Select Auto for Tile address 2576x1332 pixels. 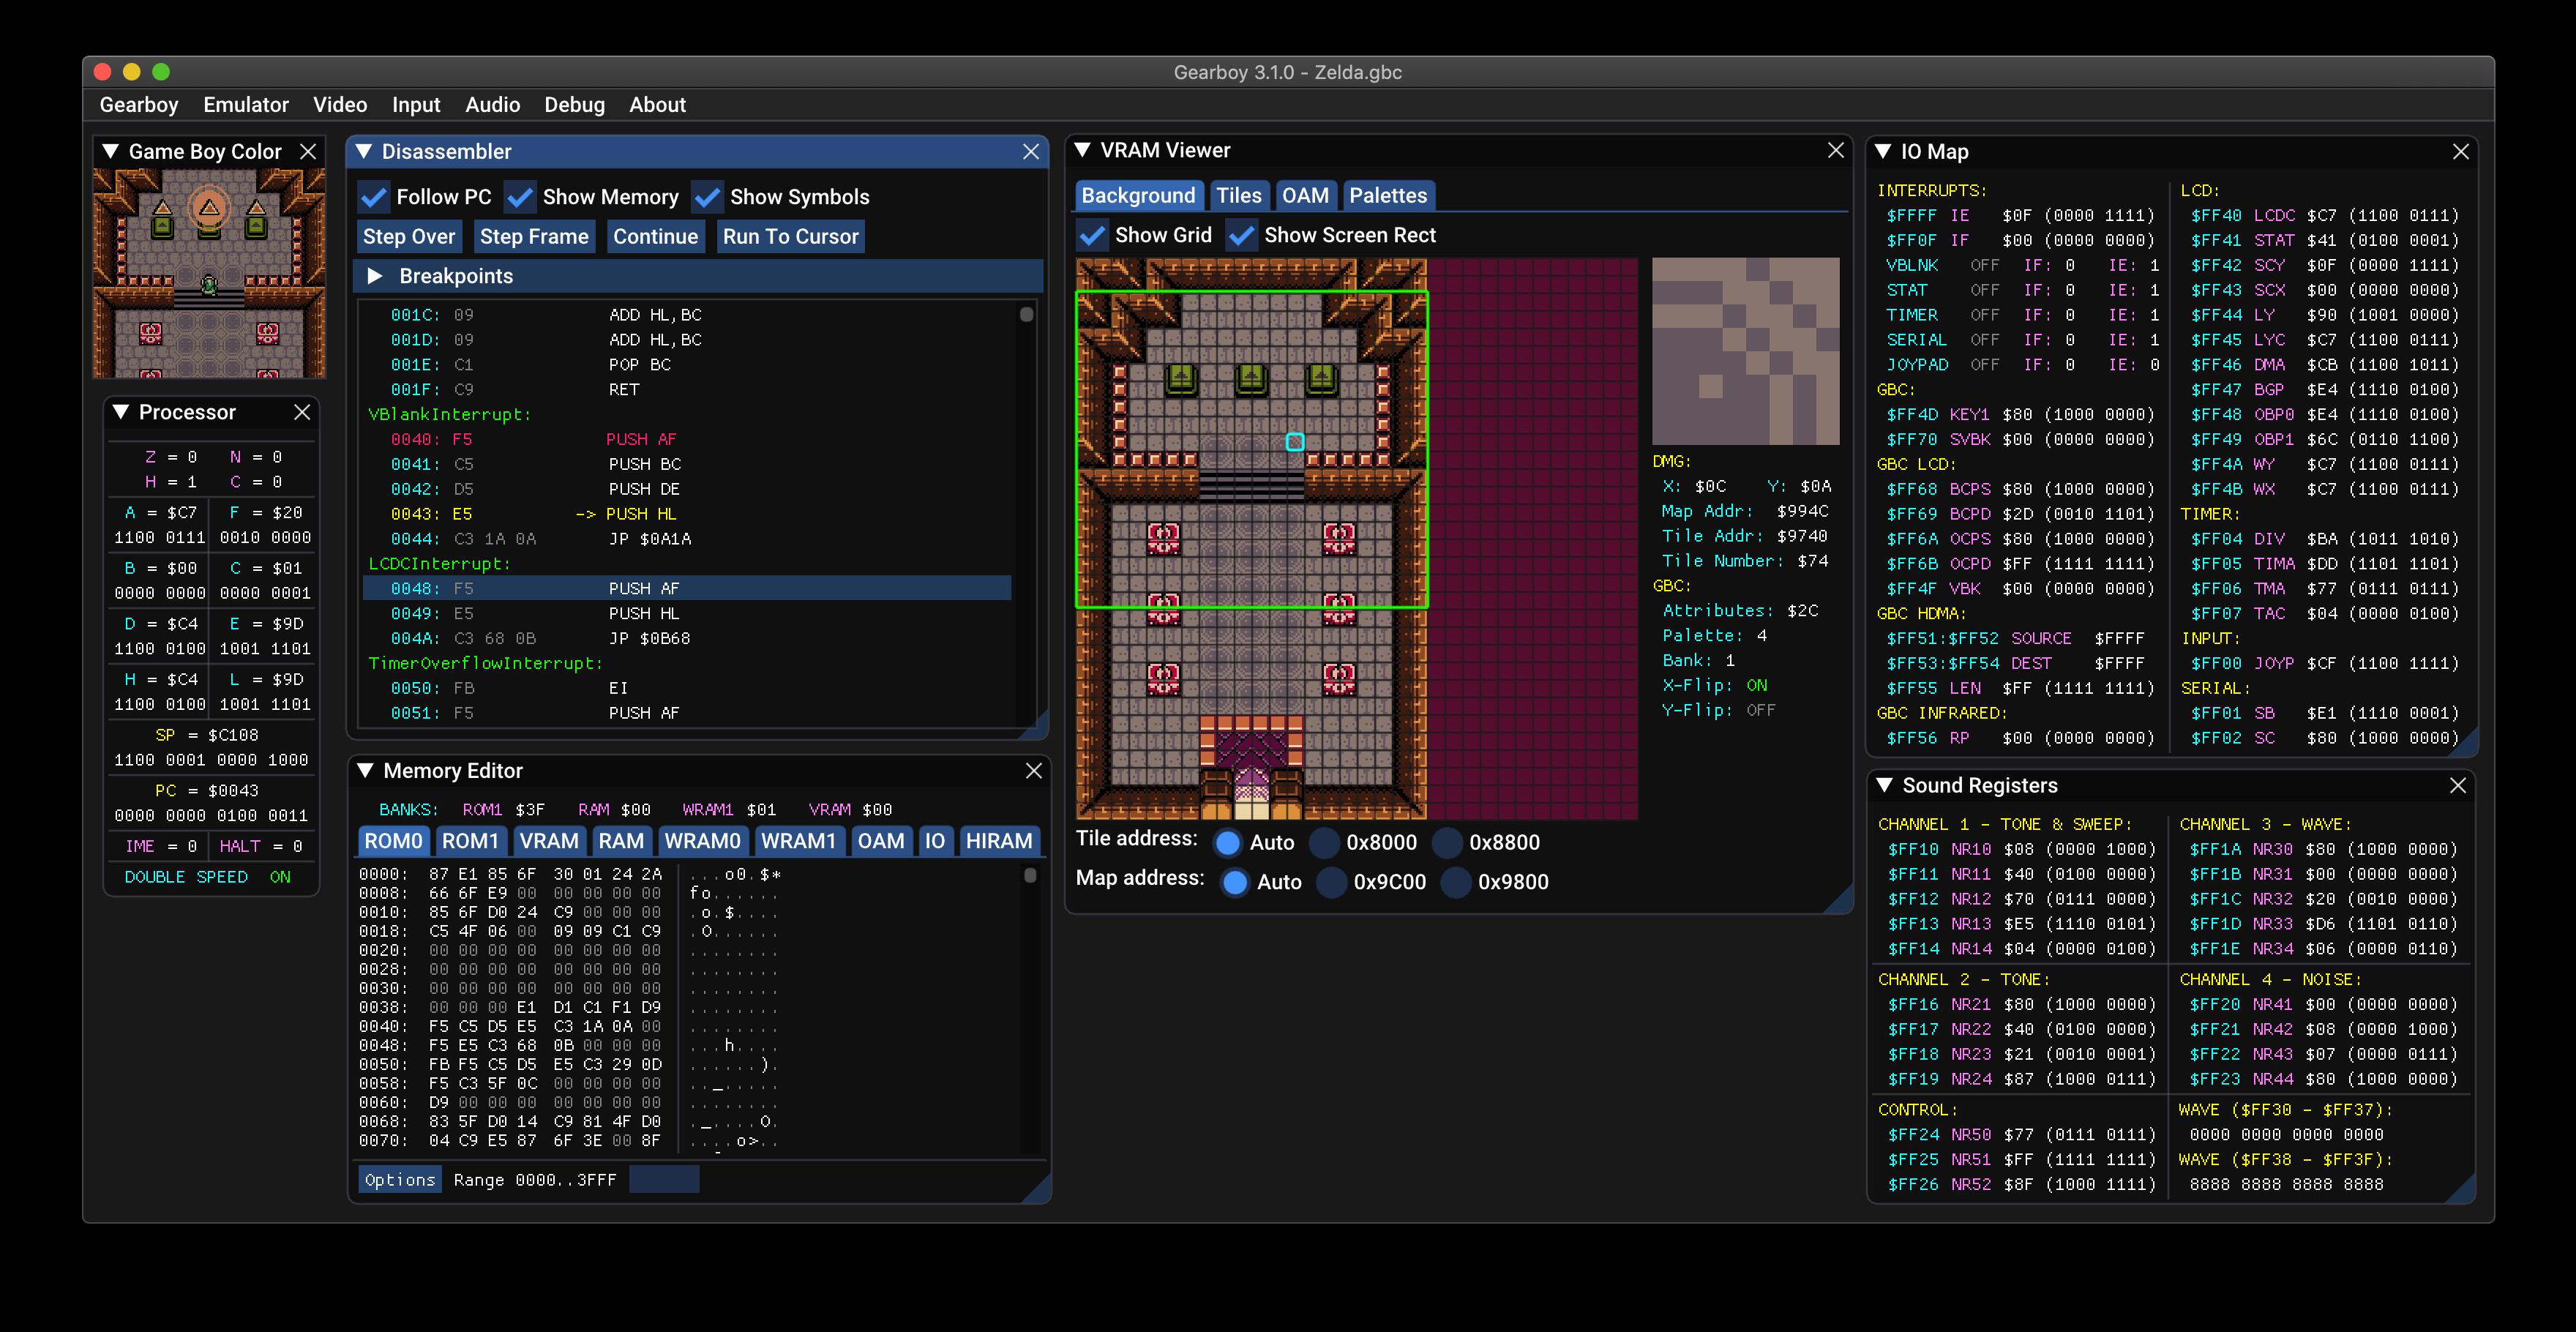coord(1228,842)
